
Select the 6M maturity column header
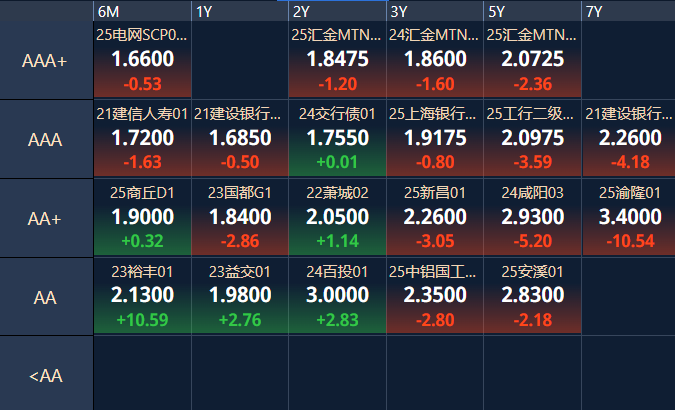click(142, 11)
